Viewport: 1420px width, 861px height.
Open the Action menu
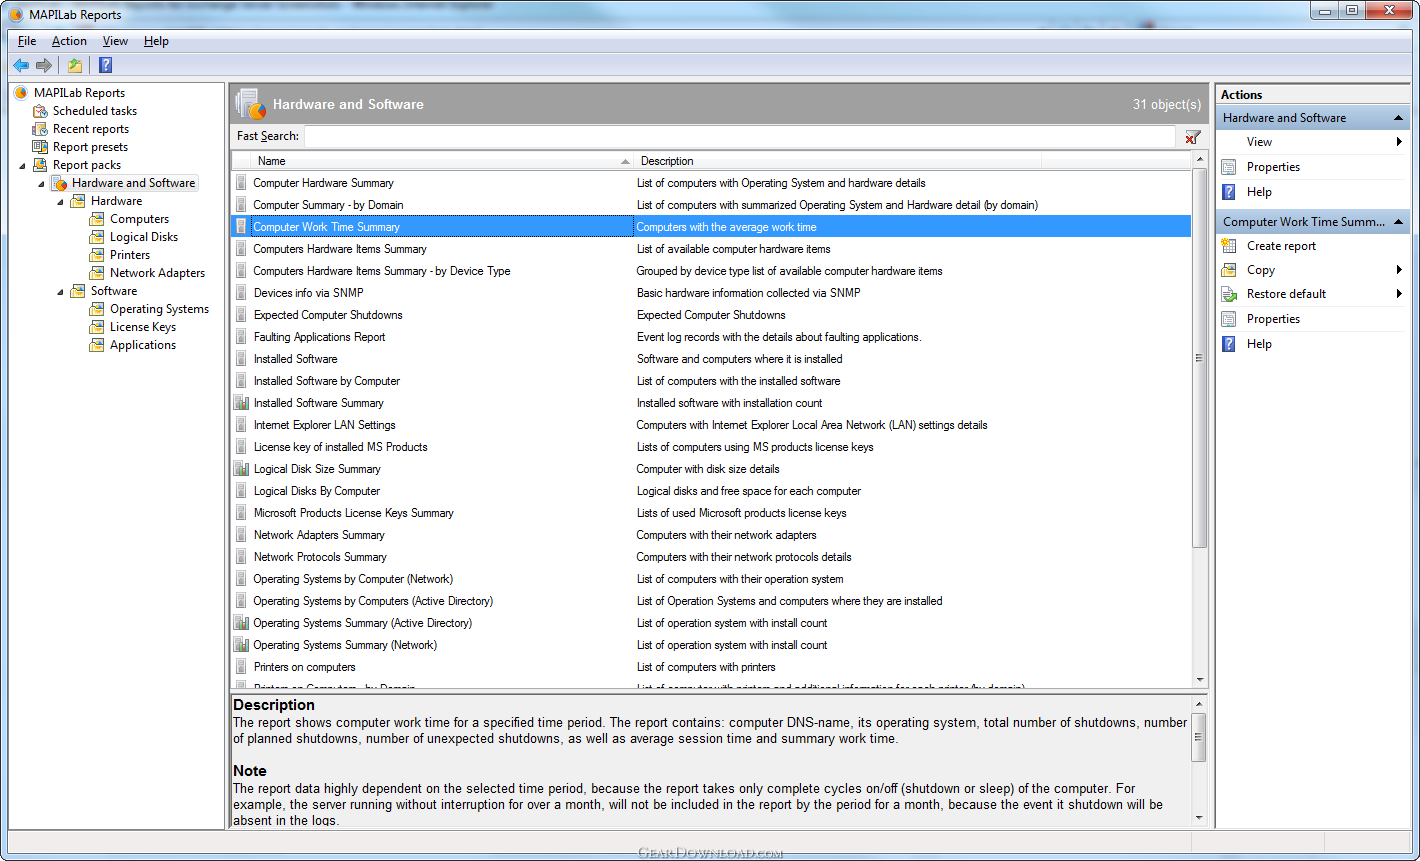pos(69,41)
